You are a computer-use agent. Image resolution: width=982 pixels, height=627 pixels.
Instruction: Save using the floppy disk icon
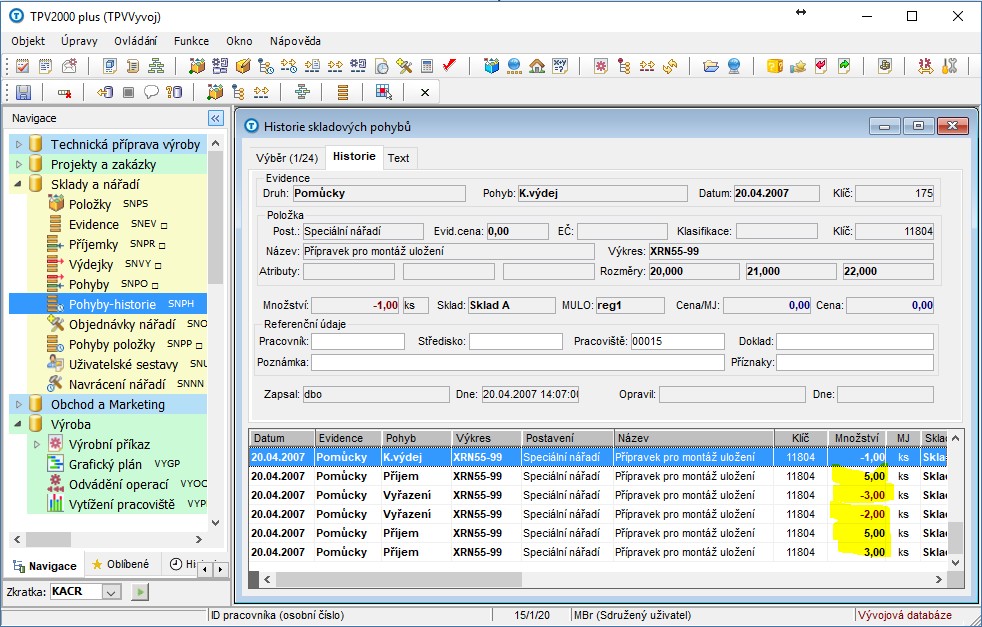click(23, 93)
